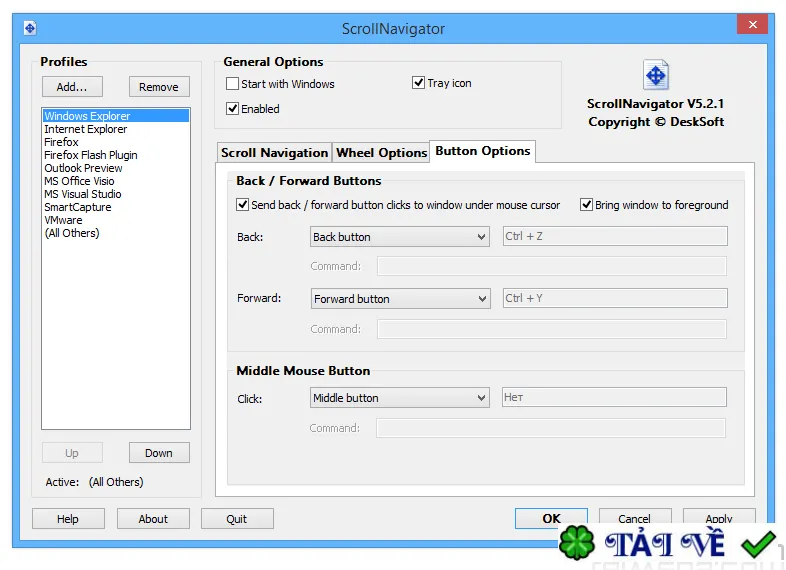This screenshot has width=786, height=570.
Task: Switch to the Wheel Options tab
Action: 381,152
